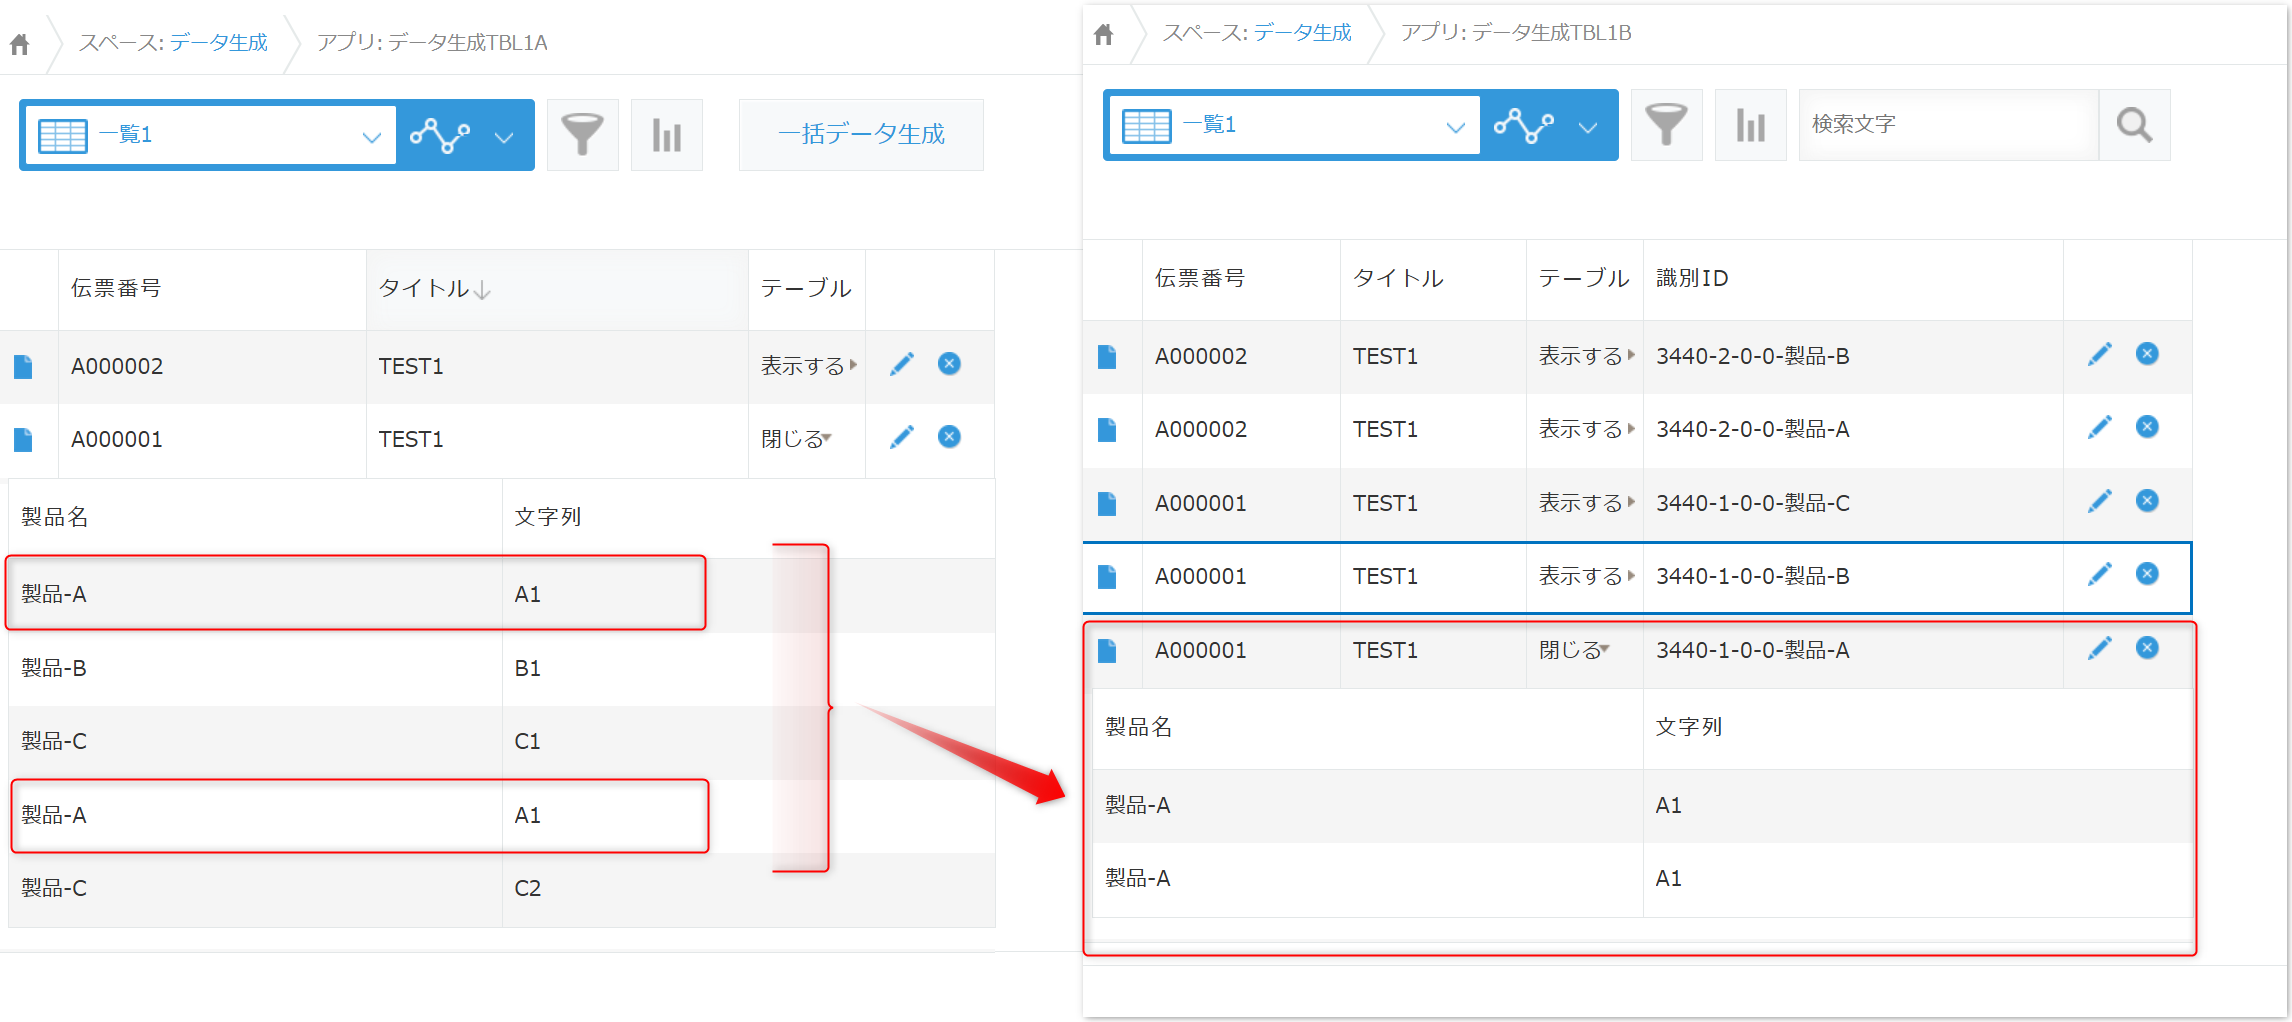Open 一覧1 view dropdown in TBL1A
The width and height of the screenshot is (2292, 1022).
pos(210,135)
